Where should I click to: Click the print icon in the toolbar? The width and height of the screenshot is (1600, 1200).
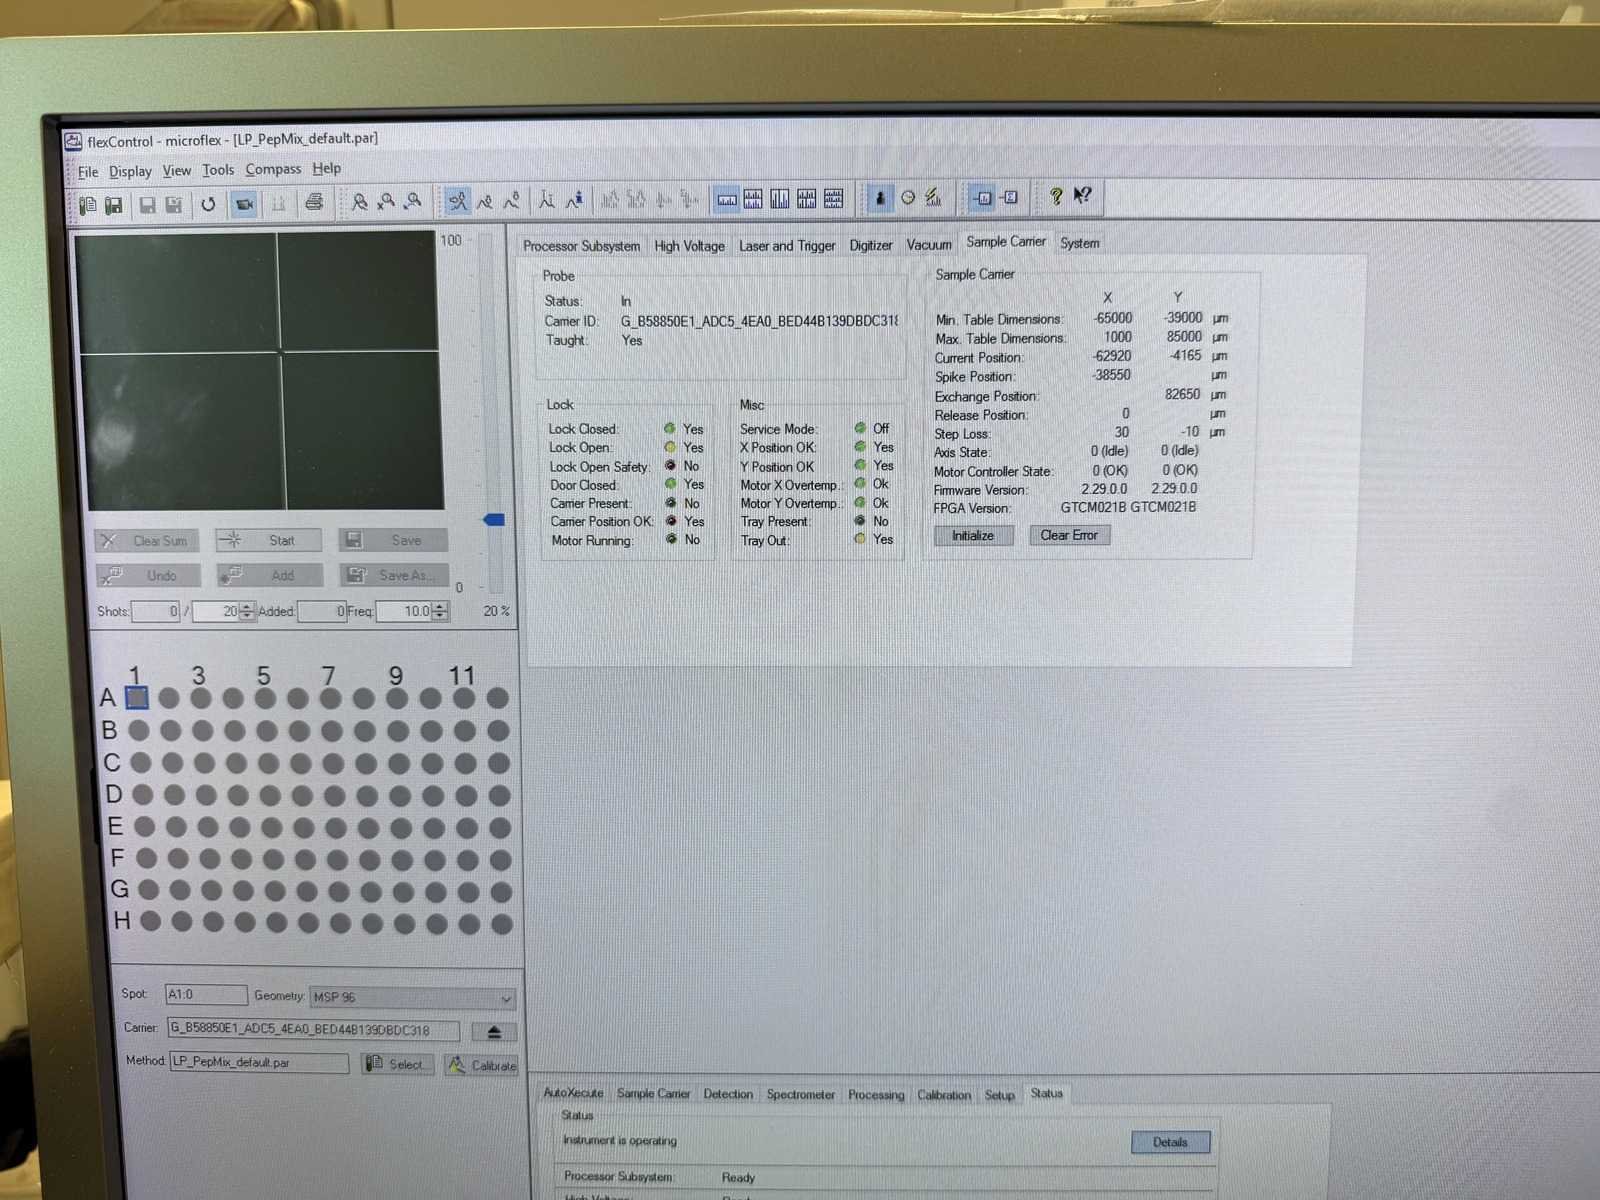point(314,203)
